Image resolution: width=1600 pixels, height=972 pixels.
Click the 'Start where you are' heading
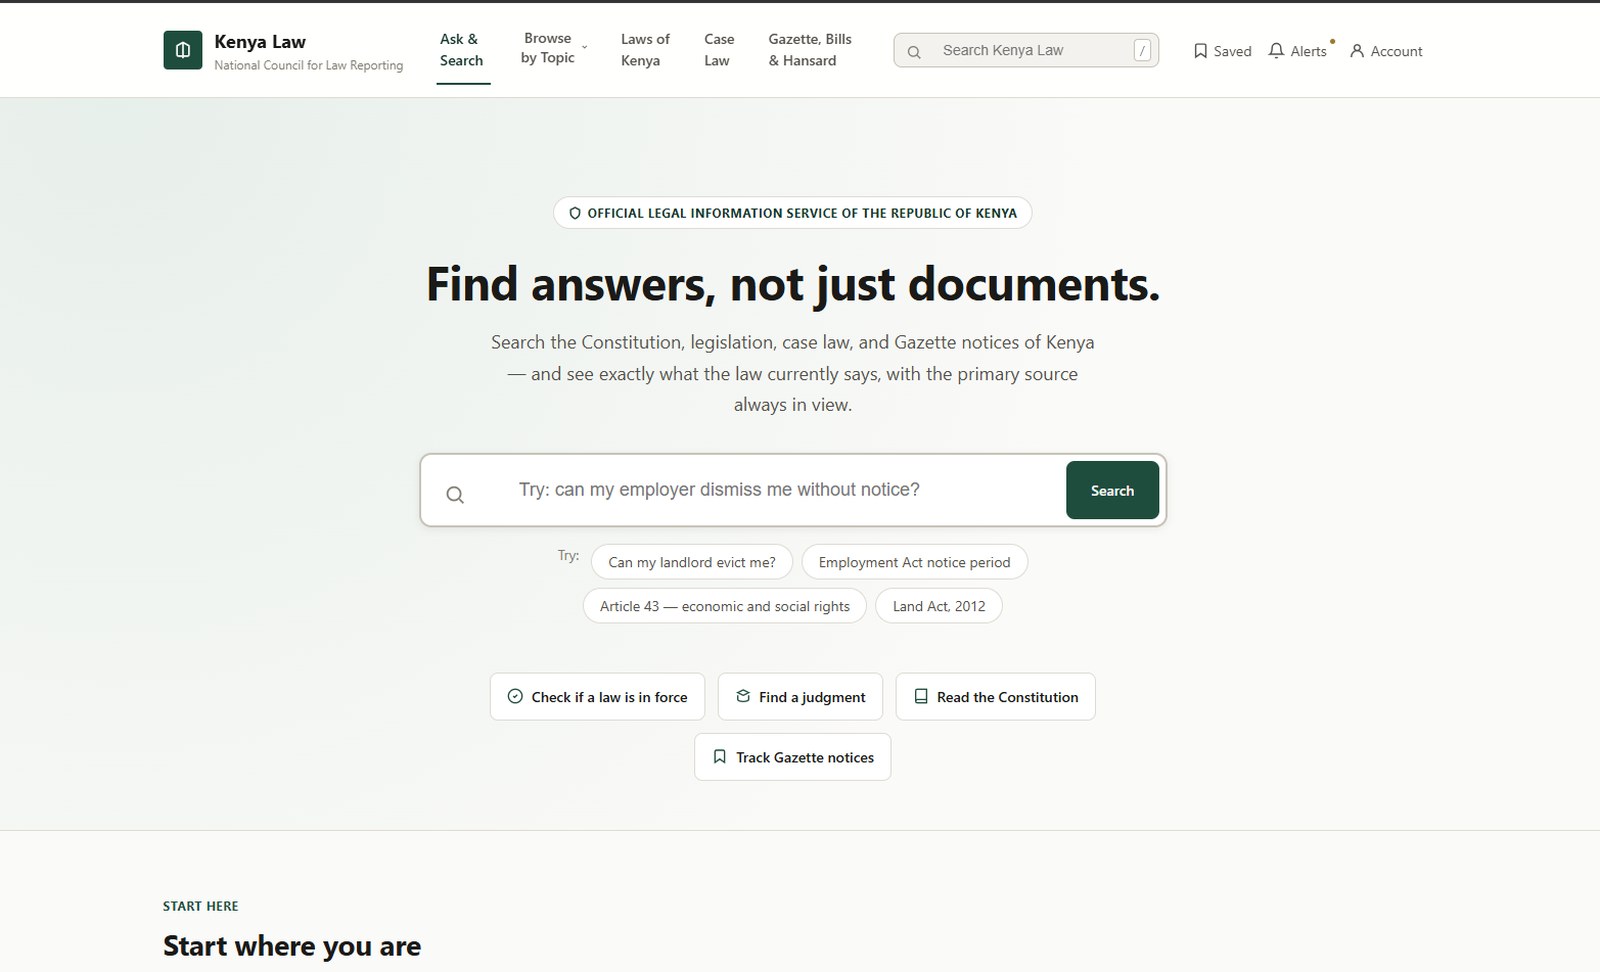click(x=292, y=946)
